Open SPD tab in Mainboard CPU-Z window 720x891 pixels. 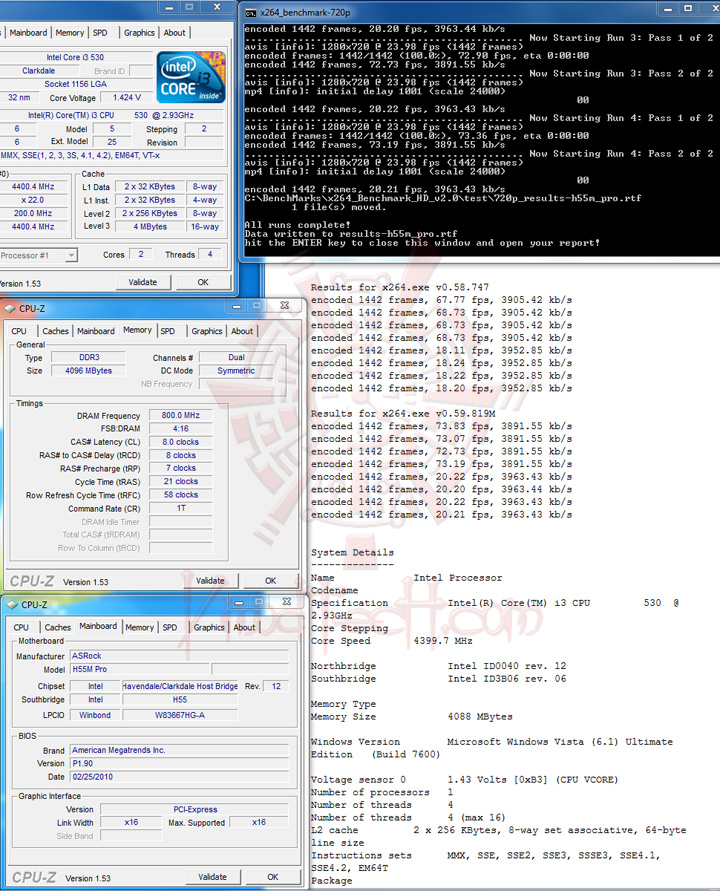170,627
